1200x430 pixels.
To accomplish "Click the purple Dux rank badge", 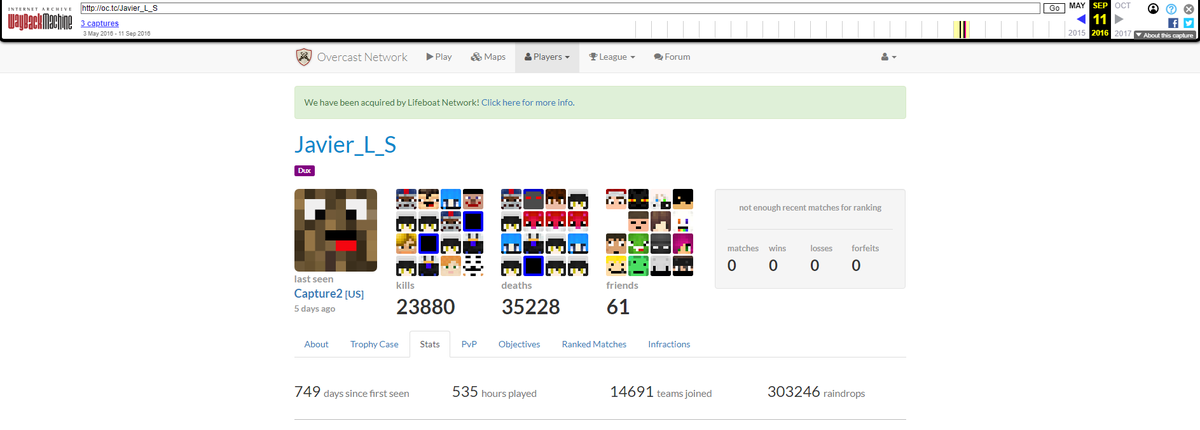I will 304,171.
